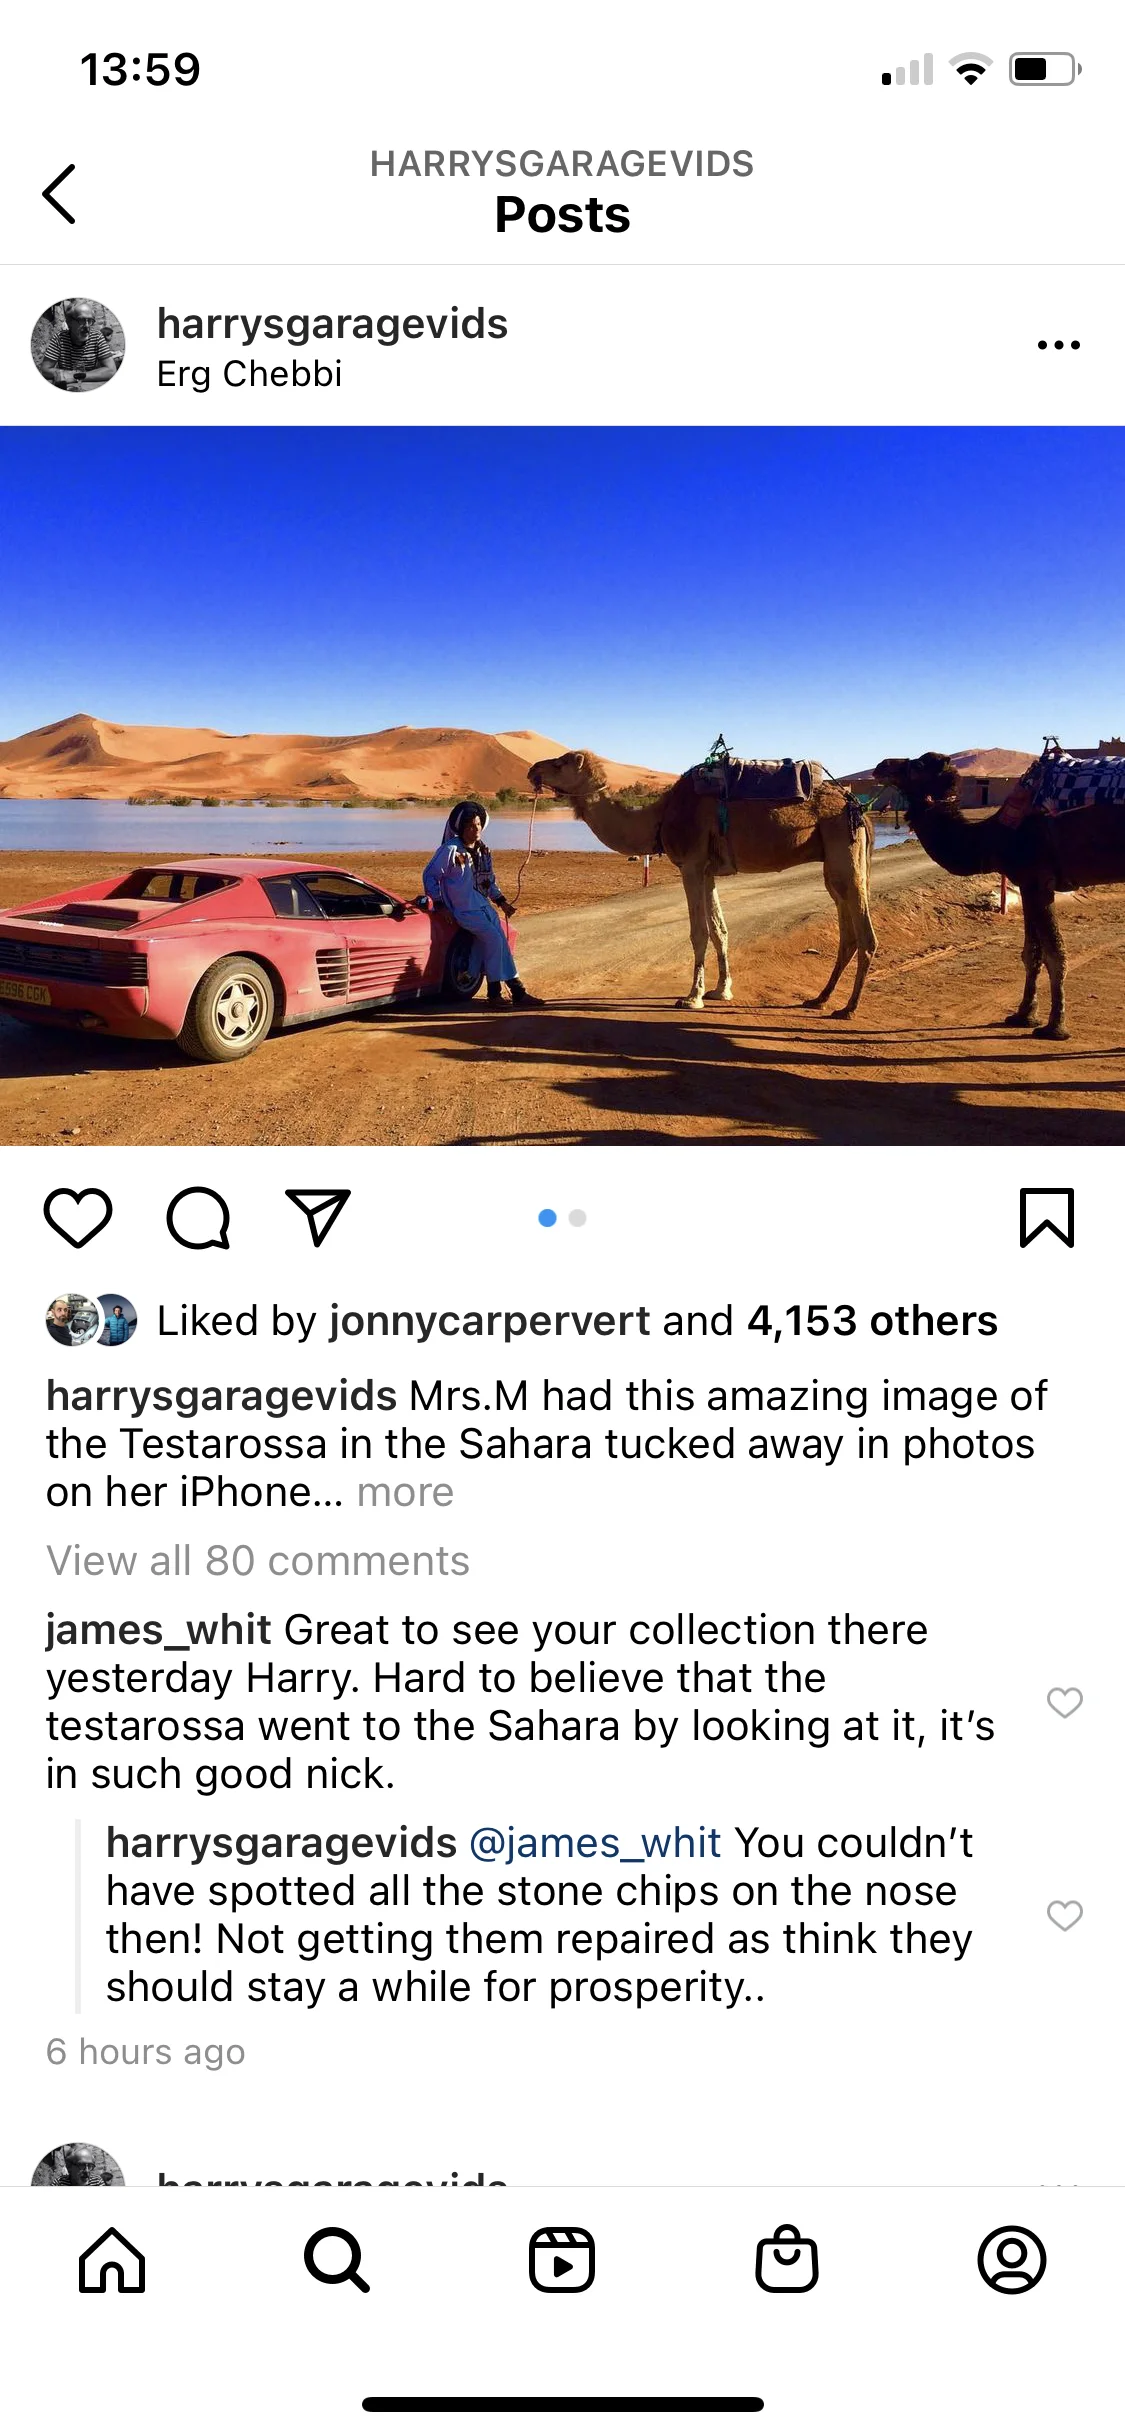
Task: View all 80 comments
Action: click(x=258, y=1561)
